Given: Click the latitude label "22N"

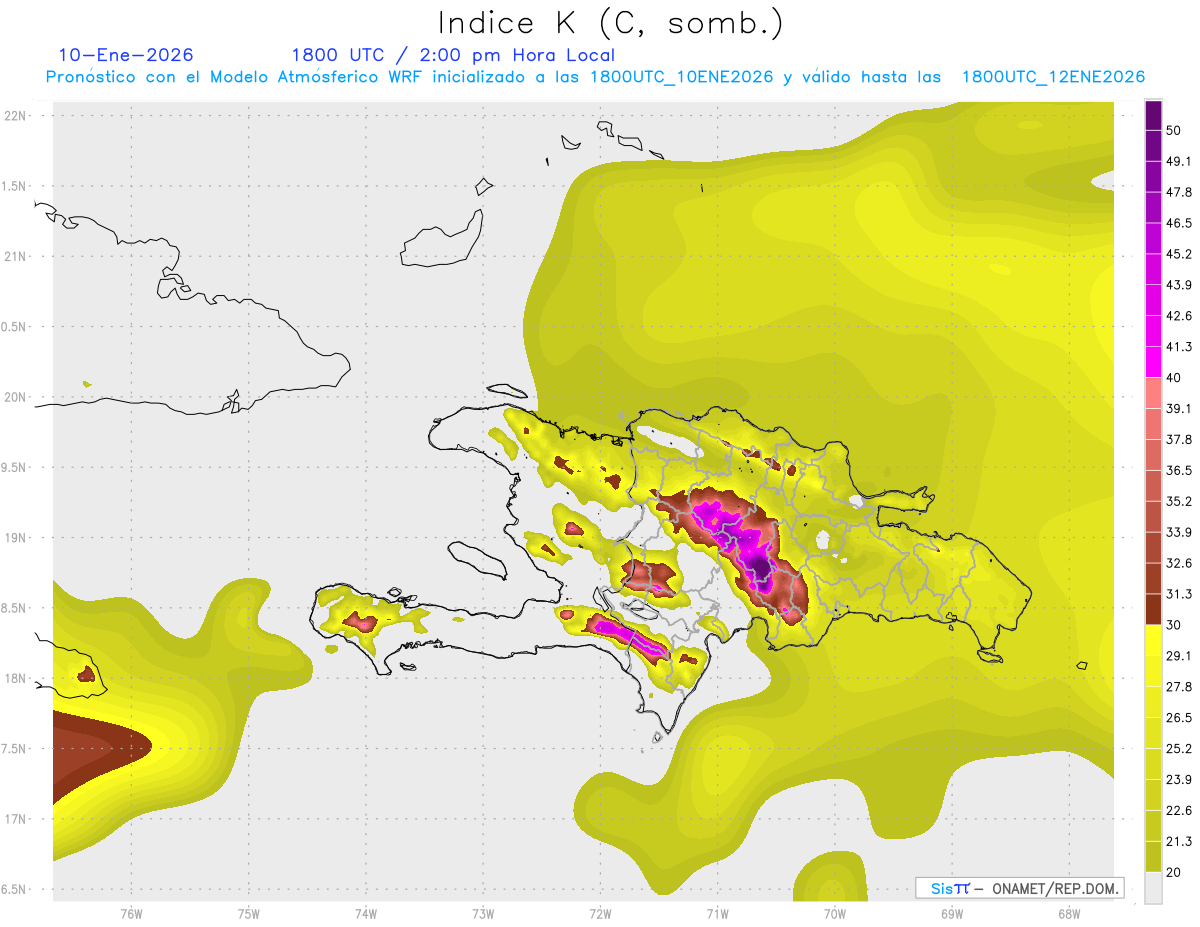Looking at the screenshot, I should tap(16, 115).
